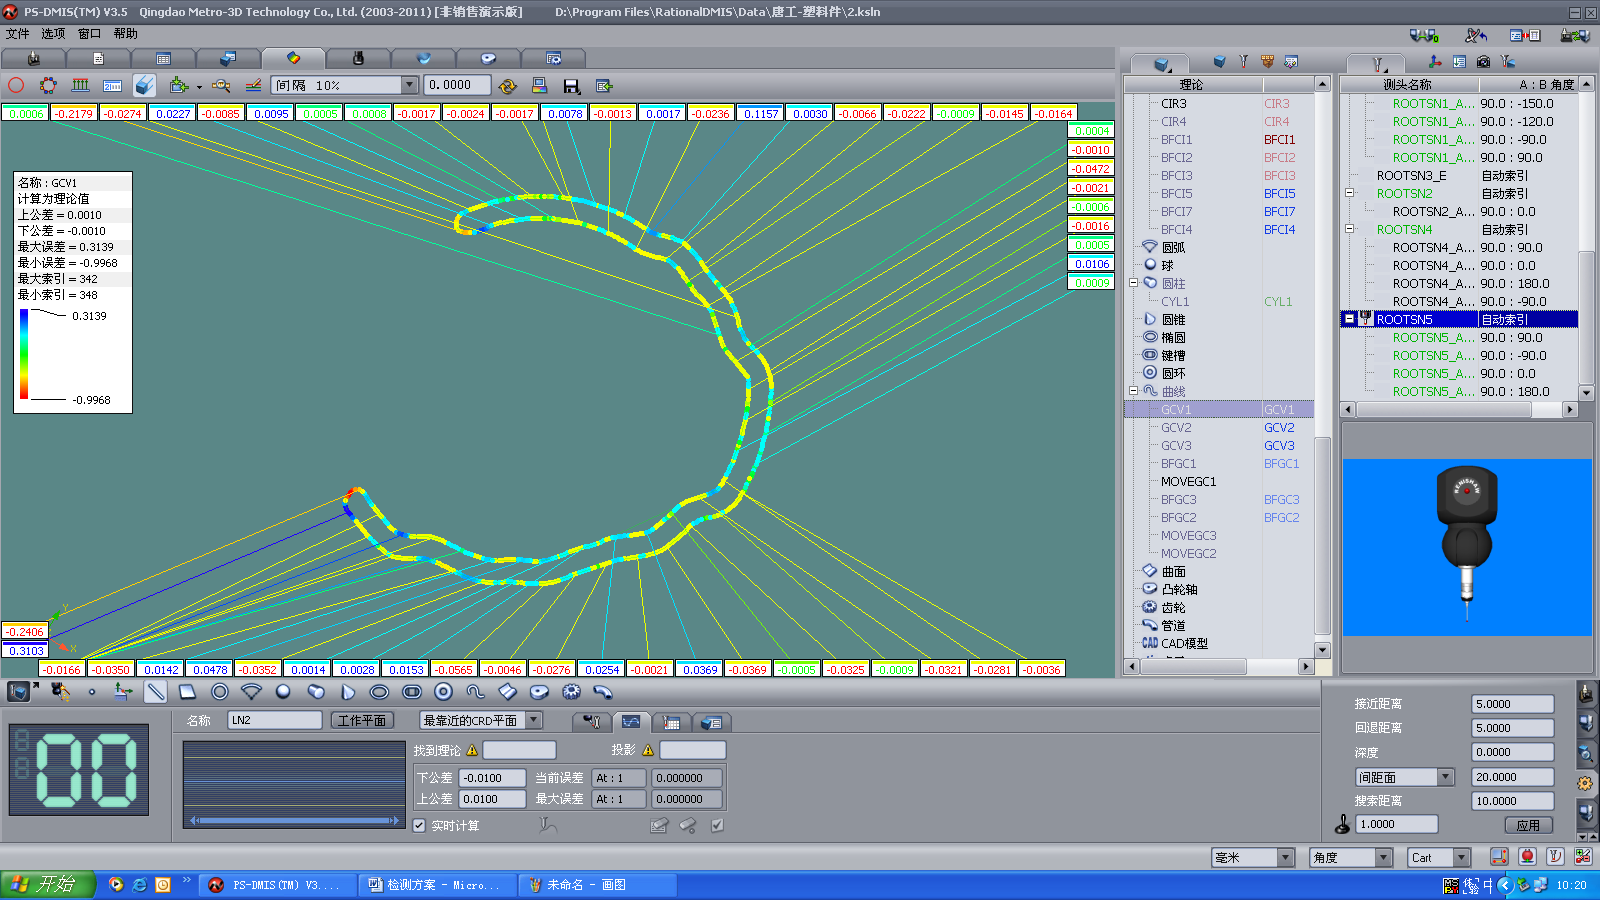Open the angle units dropdown
Screen dimensions: 1600x900
click(x=1384, y=858)
